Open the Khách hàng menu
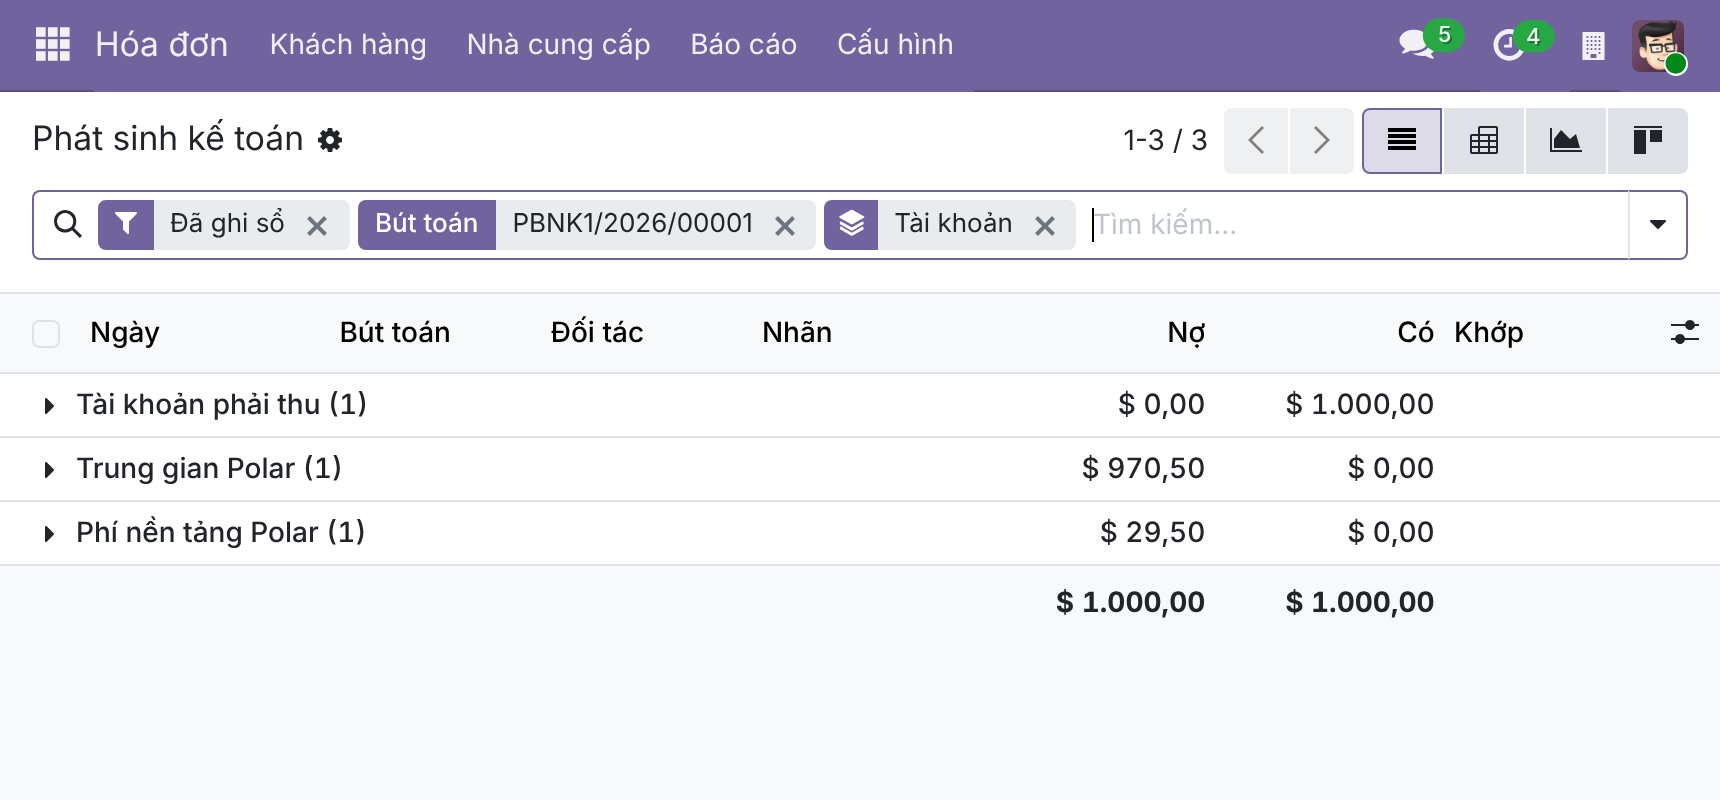 pos(348,45)
